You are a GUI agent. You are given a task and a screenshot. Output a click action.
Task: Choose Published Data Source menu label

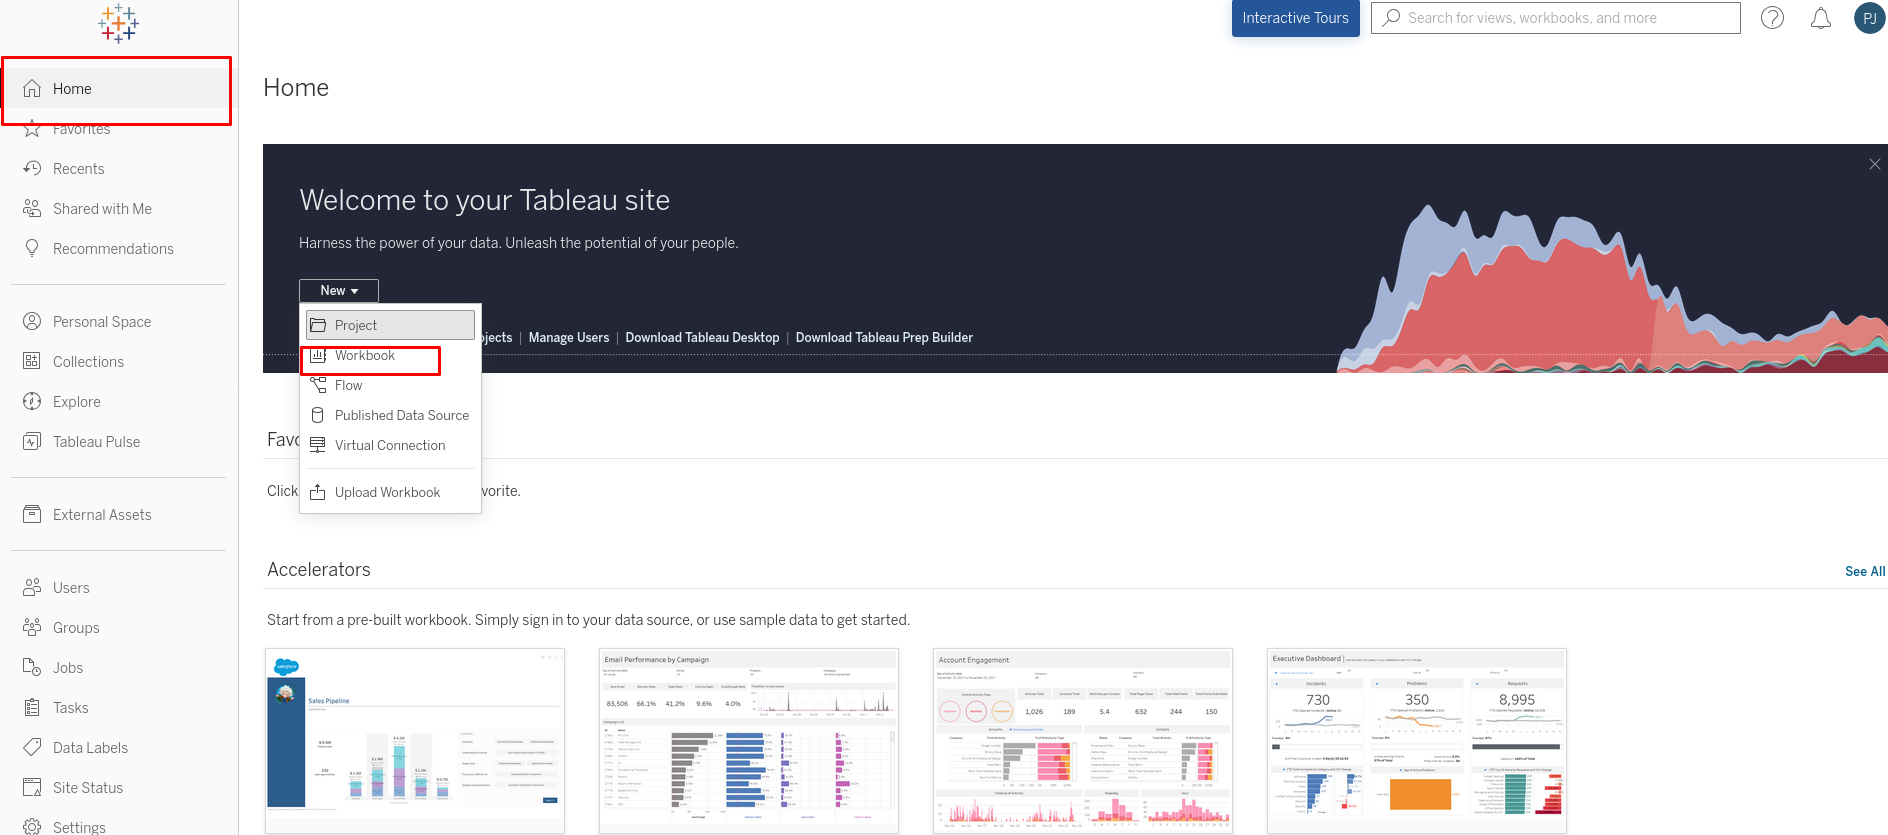click(x=402, y=415)
